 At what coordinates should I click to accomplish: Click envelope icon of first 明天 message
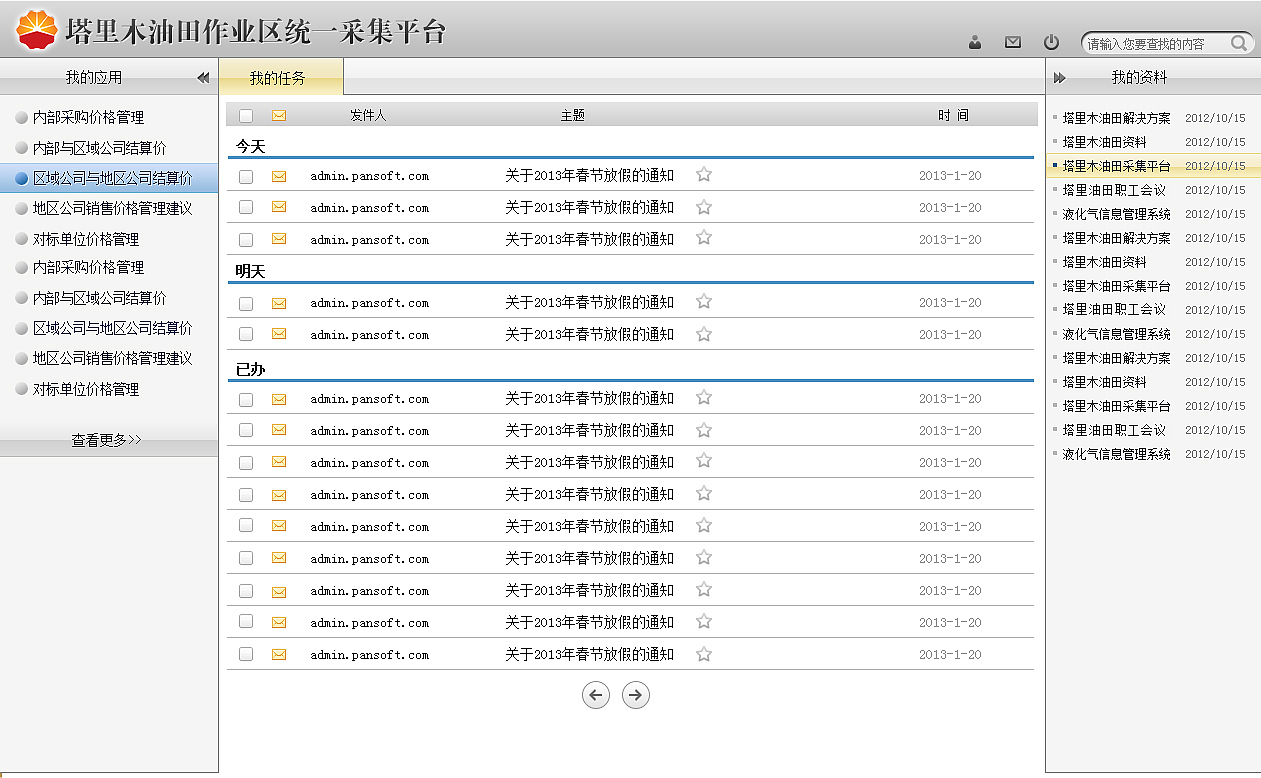point(279,303)
